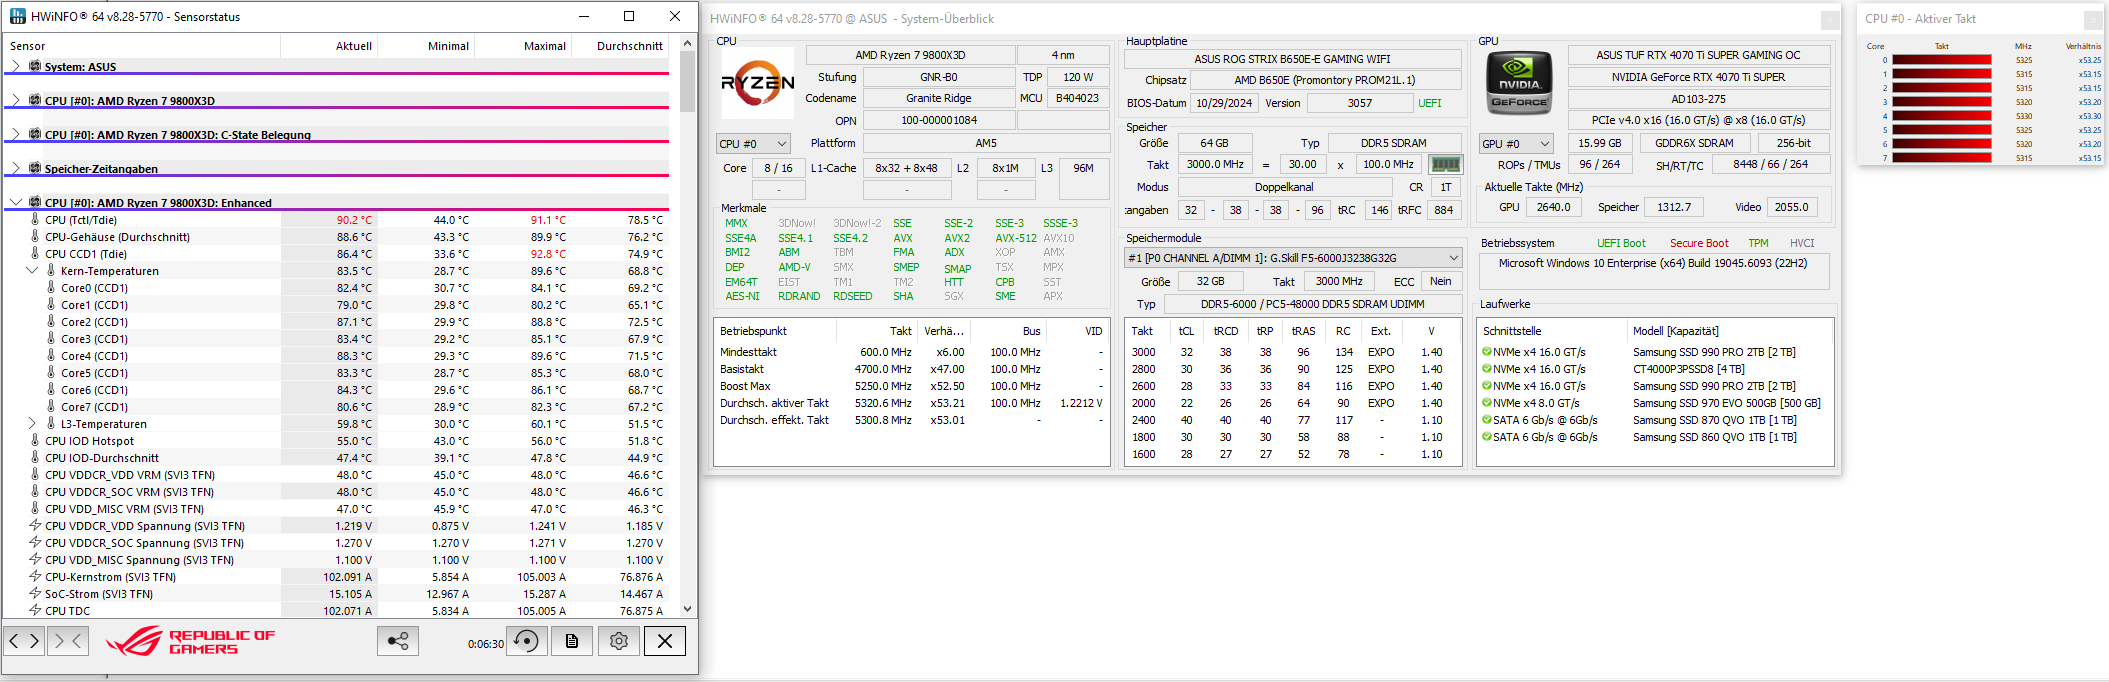The width and height of the screenshot is (2109, 682).
Task: Click the Maximal column header
Action: (x=522, y=46)
